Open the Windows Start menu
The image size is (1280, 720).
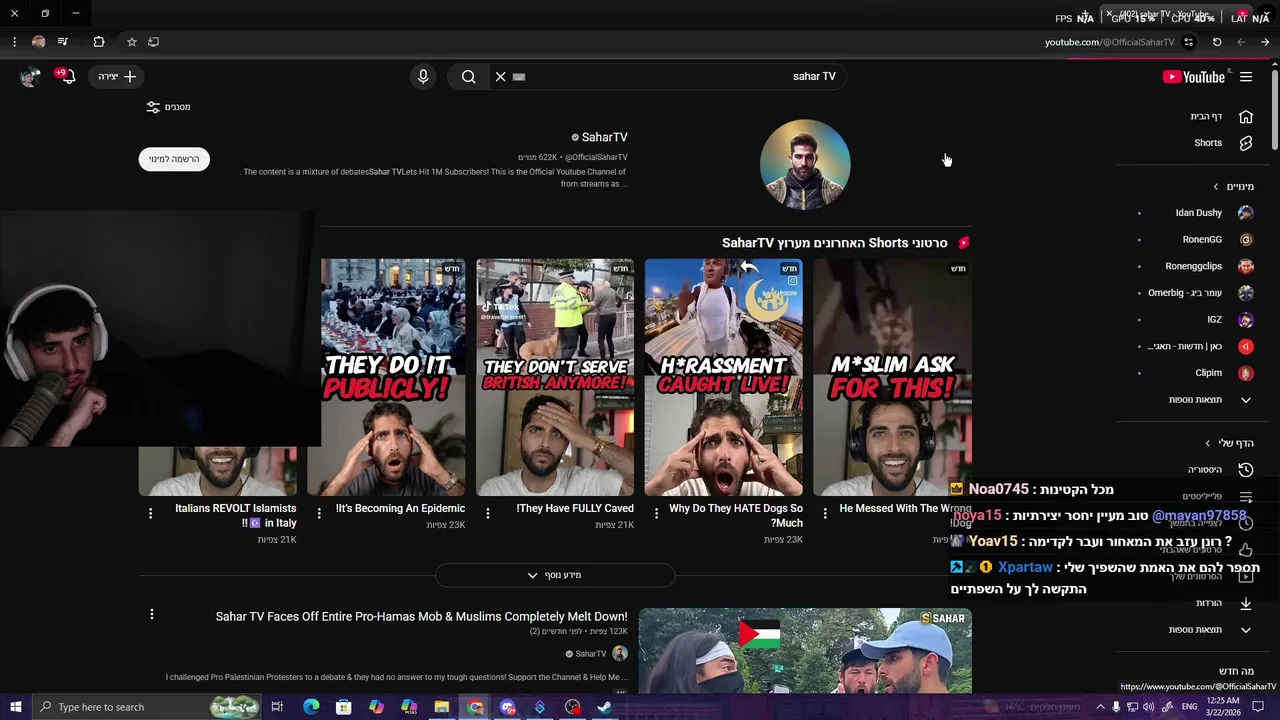click(x=15, y=707)
